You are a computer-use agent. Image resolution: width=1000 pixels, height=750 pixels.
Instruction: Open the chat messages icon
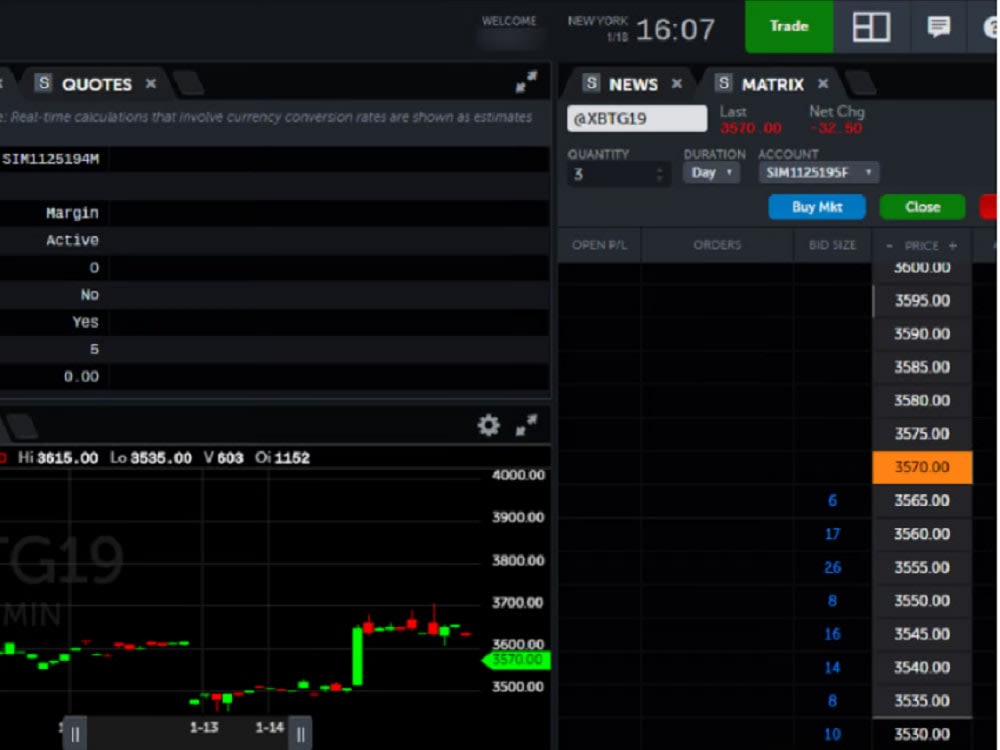(x=938, y=27)
